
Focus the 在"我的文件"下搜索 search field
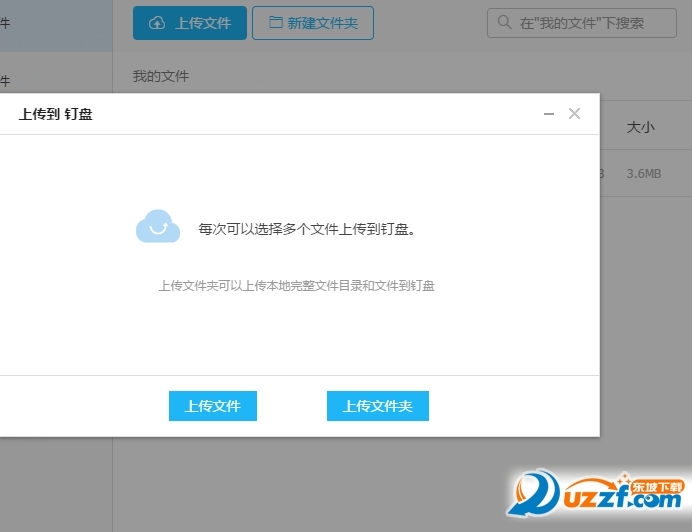pyautogui.click(x=582, y=23)
